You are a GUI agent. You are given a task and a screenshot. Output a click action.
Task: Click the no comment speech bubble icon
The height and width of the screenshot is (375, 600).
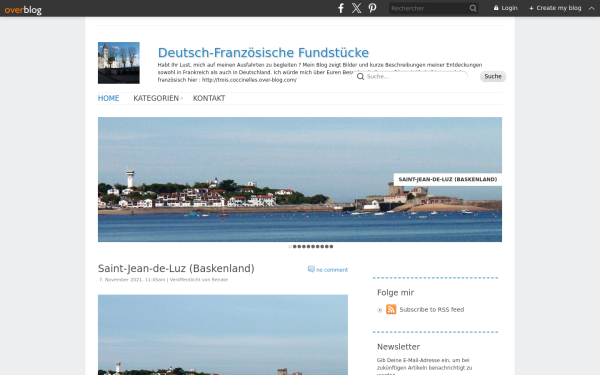[311, 269]
